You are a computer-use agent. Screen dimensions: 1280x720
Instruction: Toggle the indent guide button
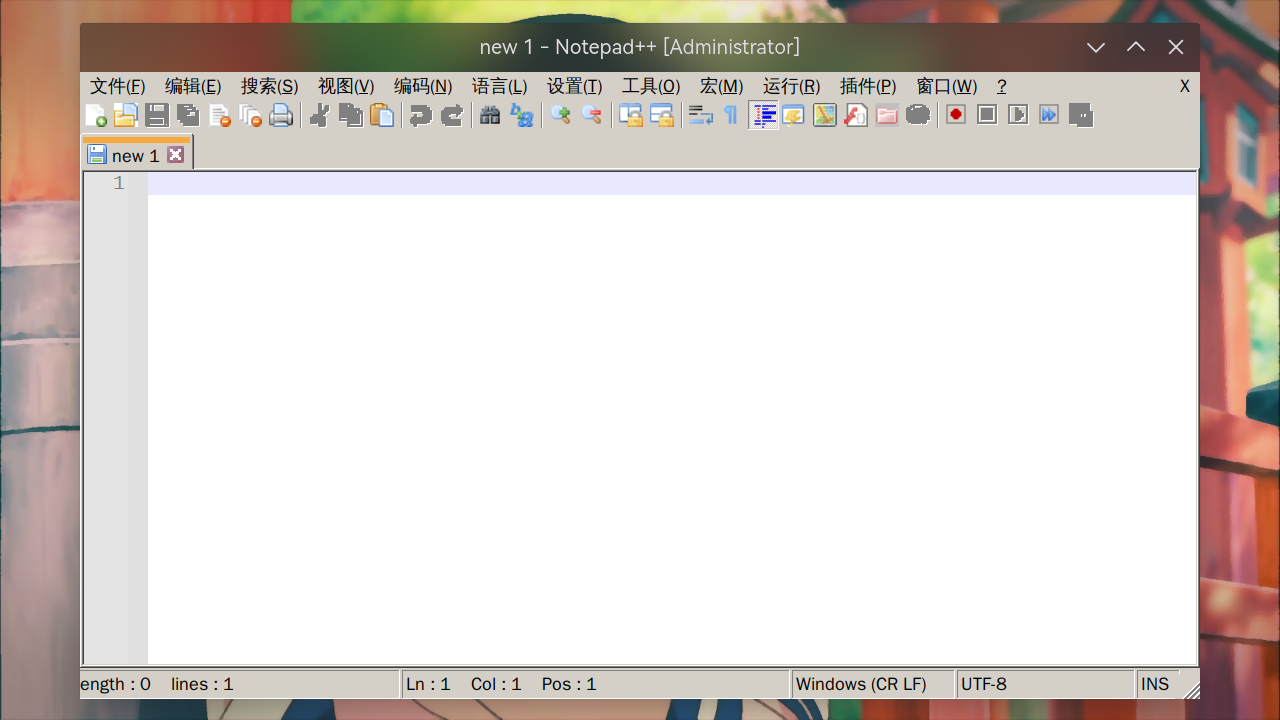[x=764, y=116]
